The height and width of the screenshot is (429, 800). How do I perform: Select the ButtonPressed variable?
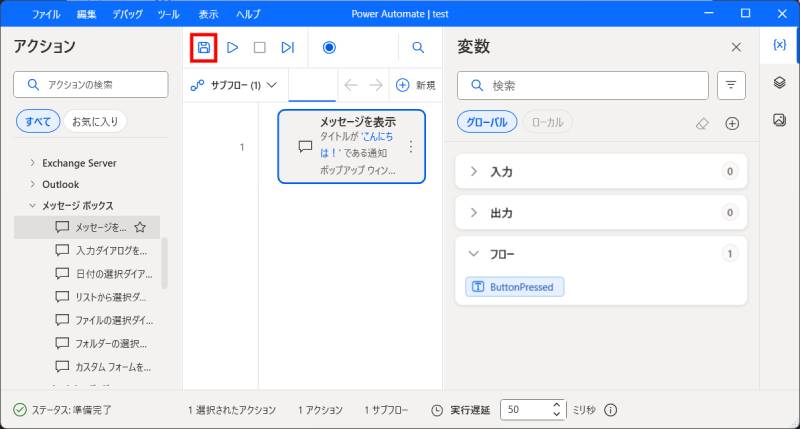[x=515, y=287]
